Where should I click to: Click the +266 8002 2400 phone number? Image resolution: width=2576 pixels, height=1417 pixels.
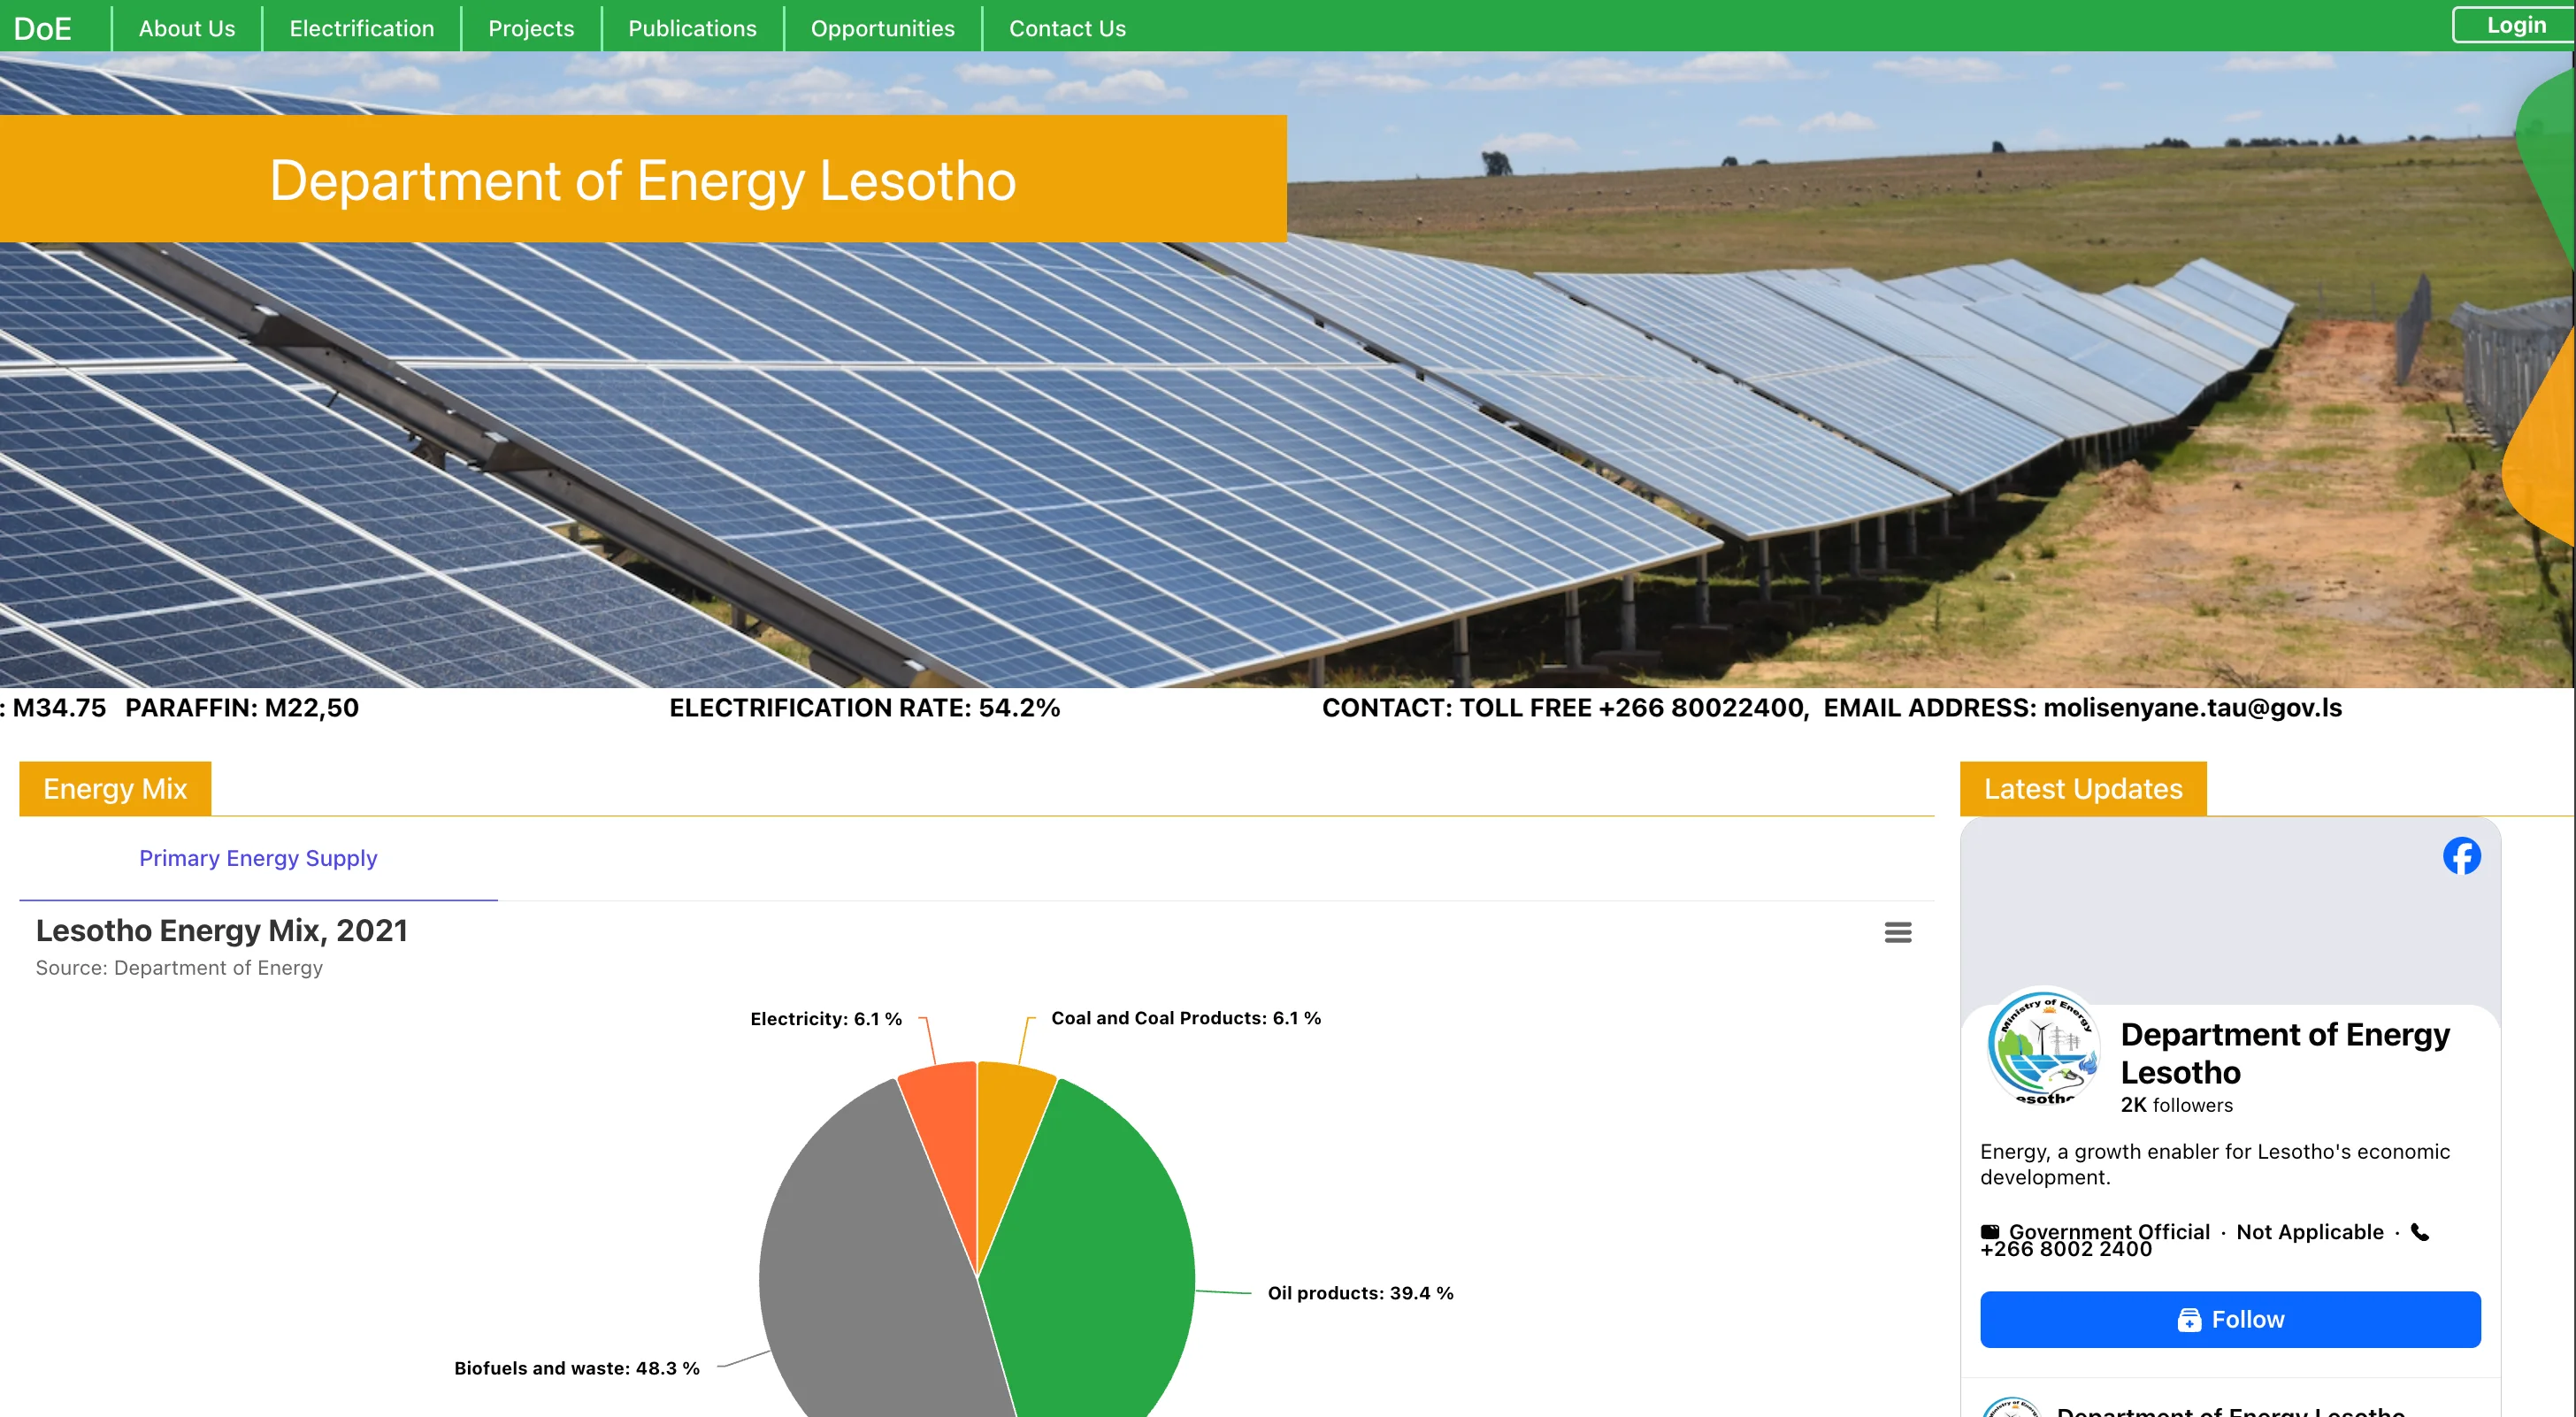coord(2065,1248)
